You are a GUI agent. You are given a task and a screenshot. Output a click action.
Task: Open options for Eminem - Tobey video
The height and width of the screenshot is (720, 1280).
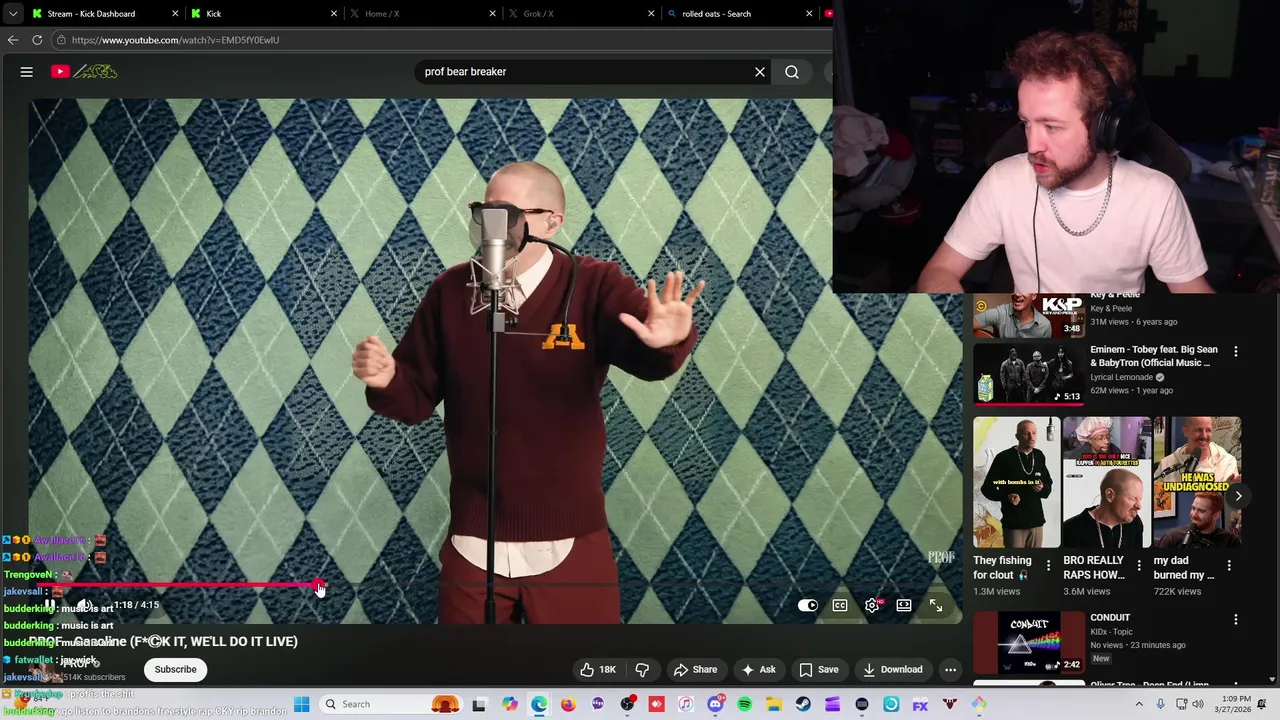pos(1236,352)
